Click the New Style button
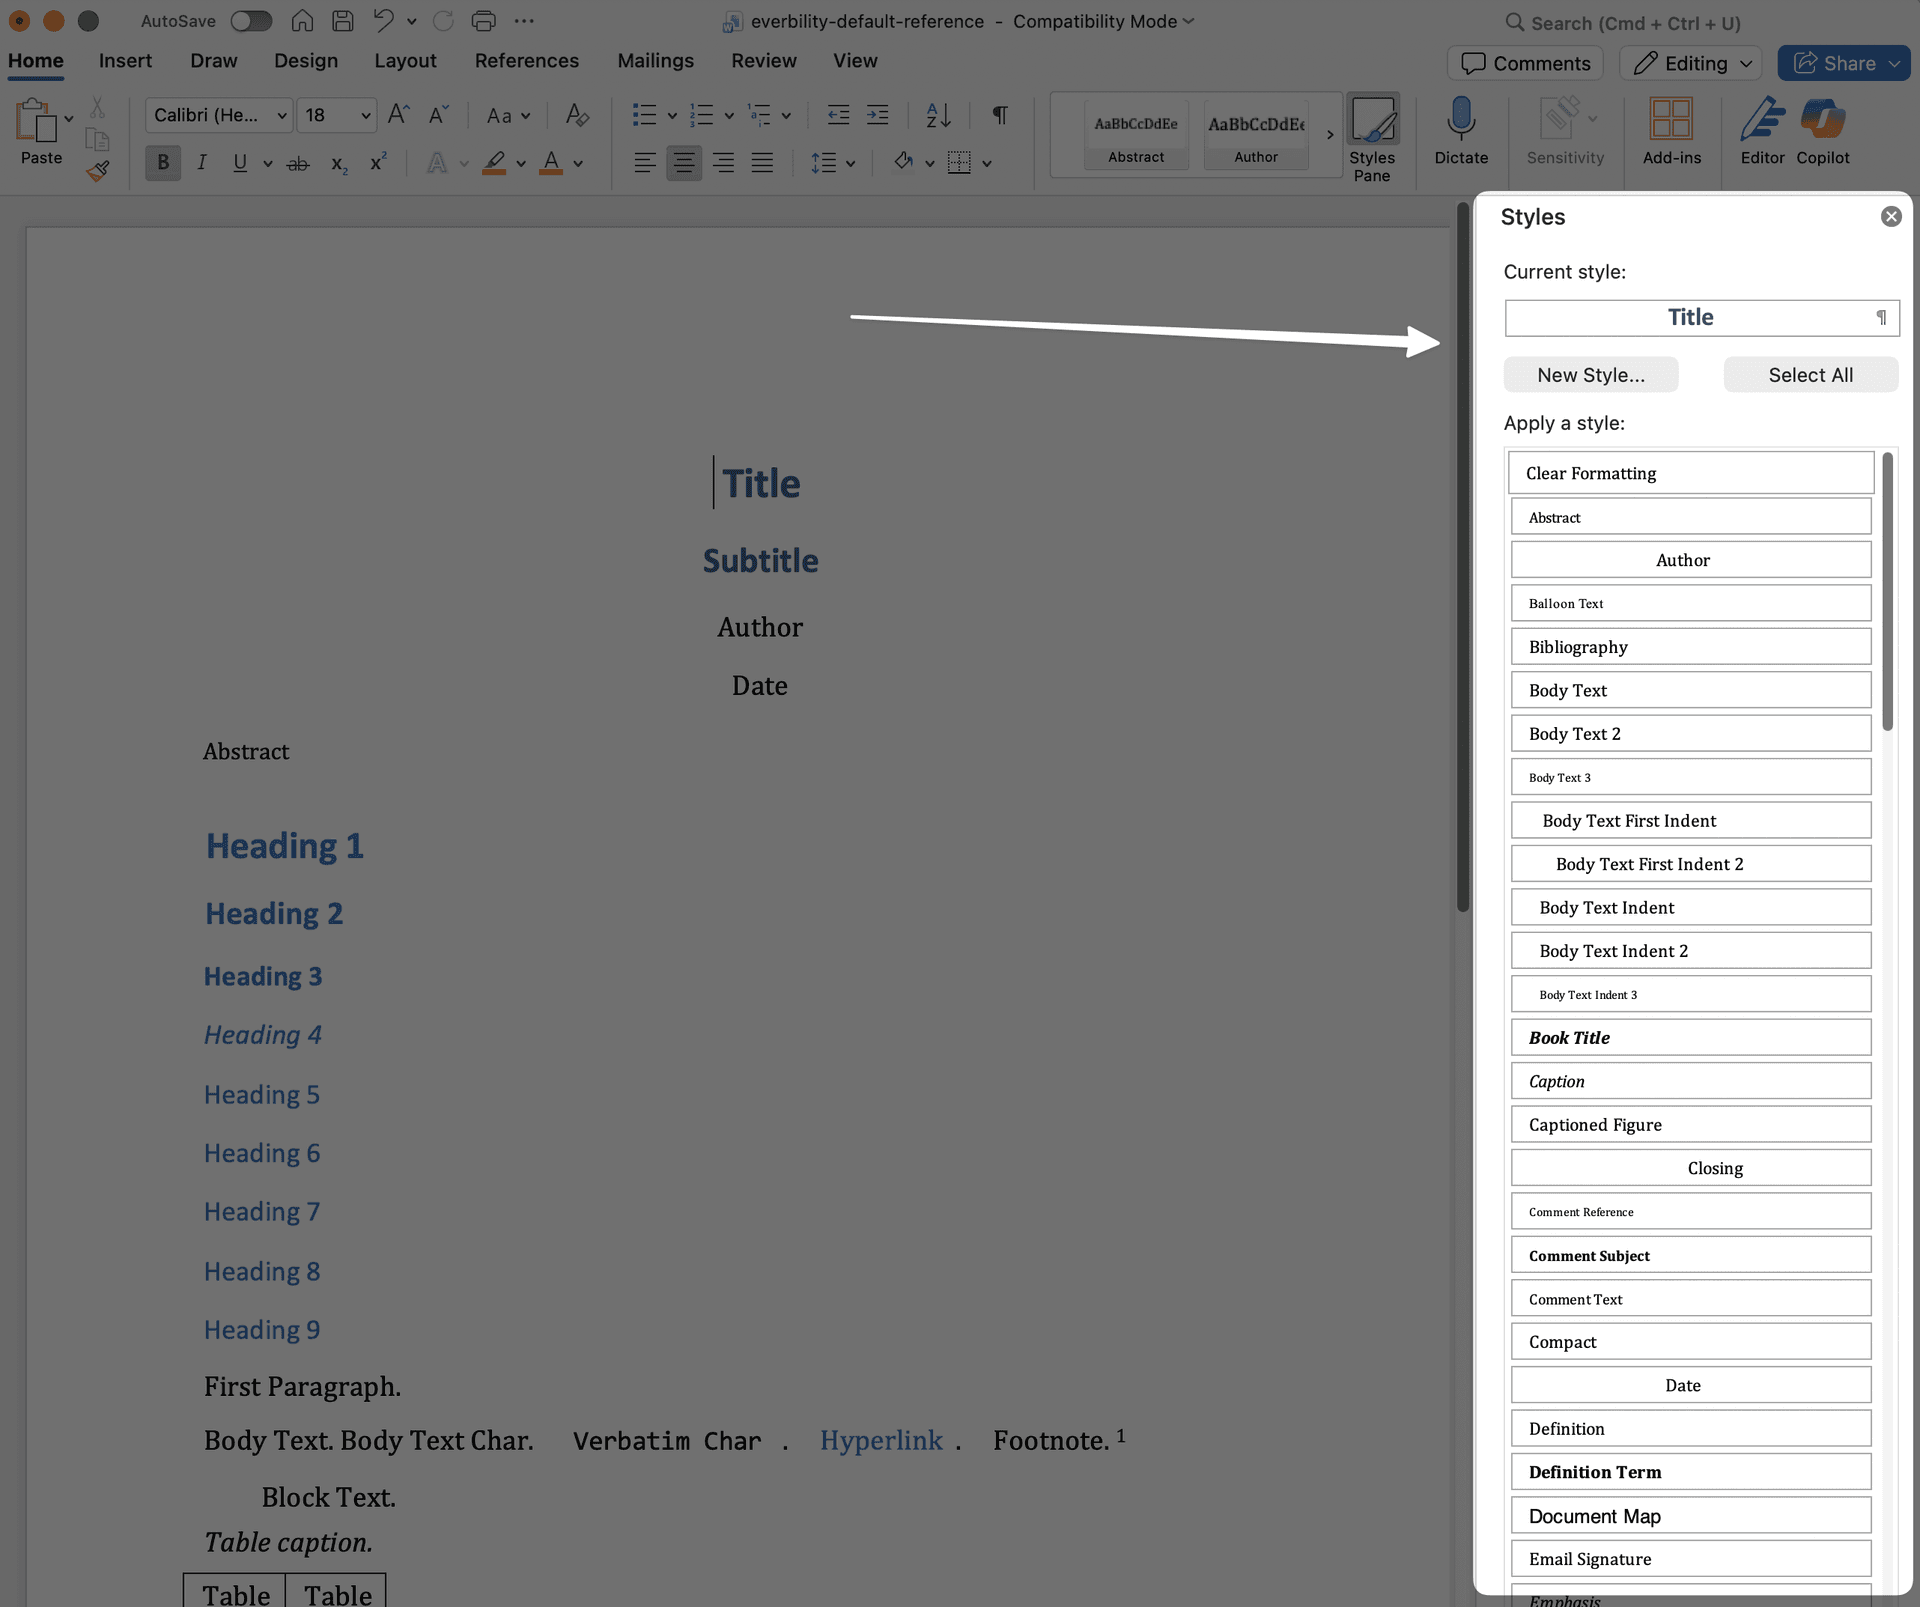Viewport: 1920px width, 1607px height. [x=1590, y=374]
